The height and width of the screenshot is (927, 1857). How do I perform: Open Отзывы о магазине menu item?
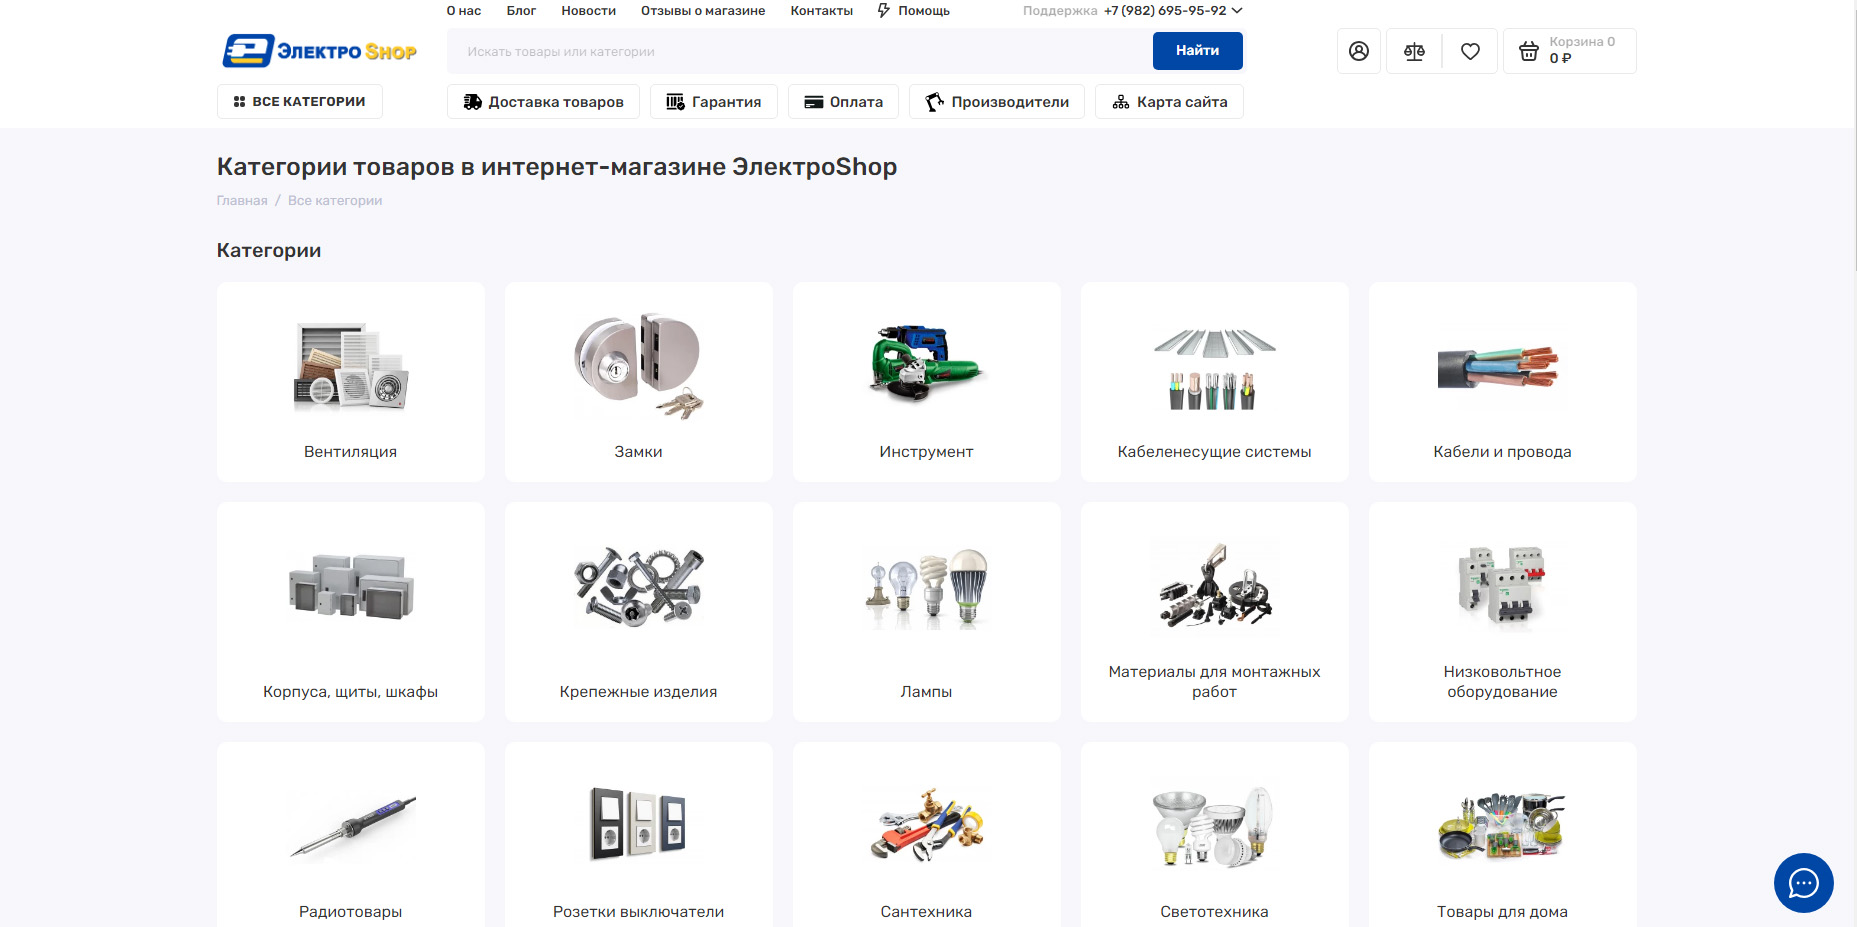[703, 10]
